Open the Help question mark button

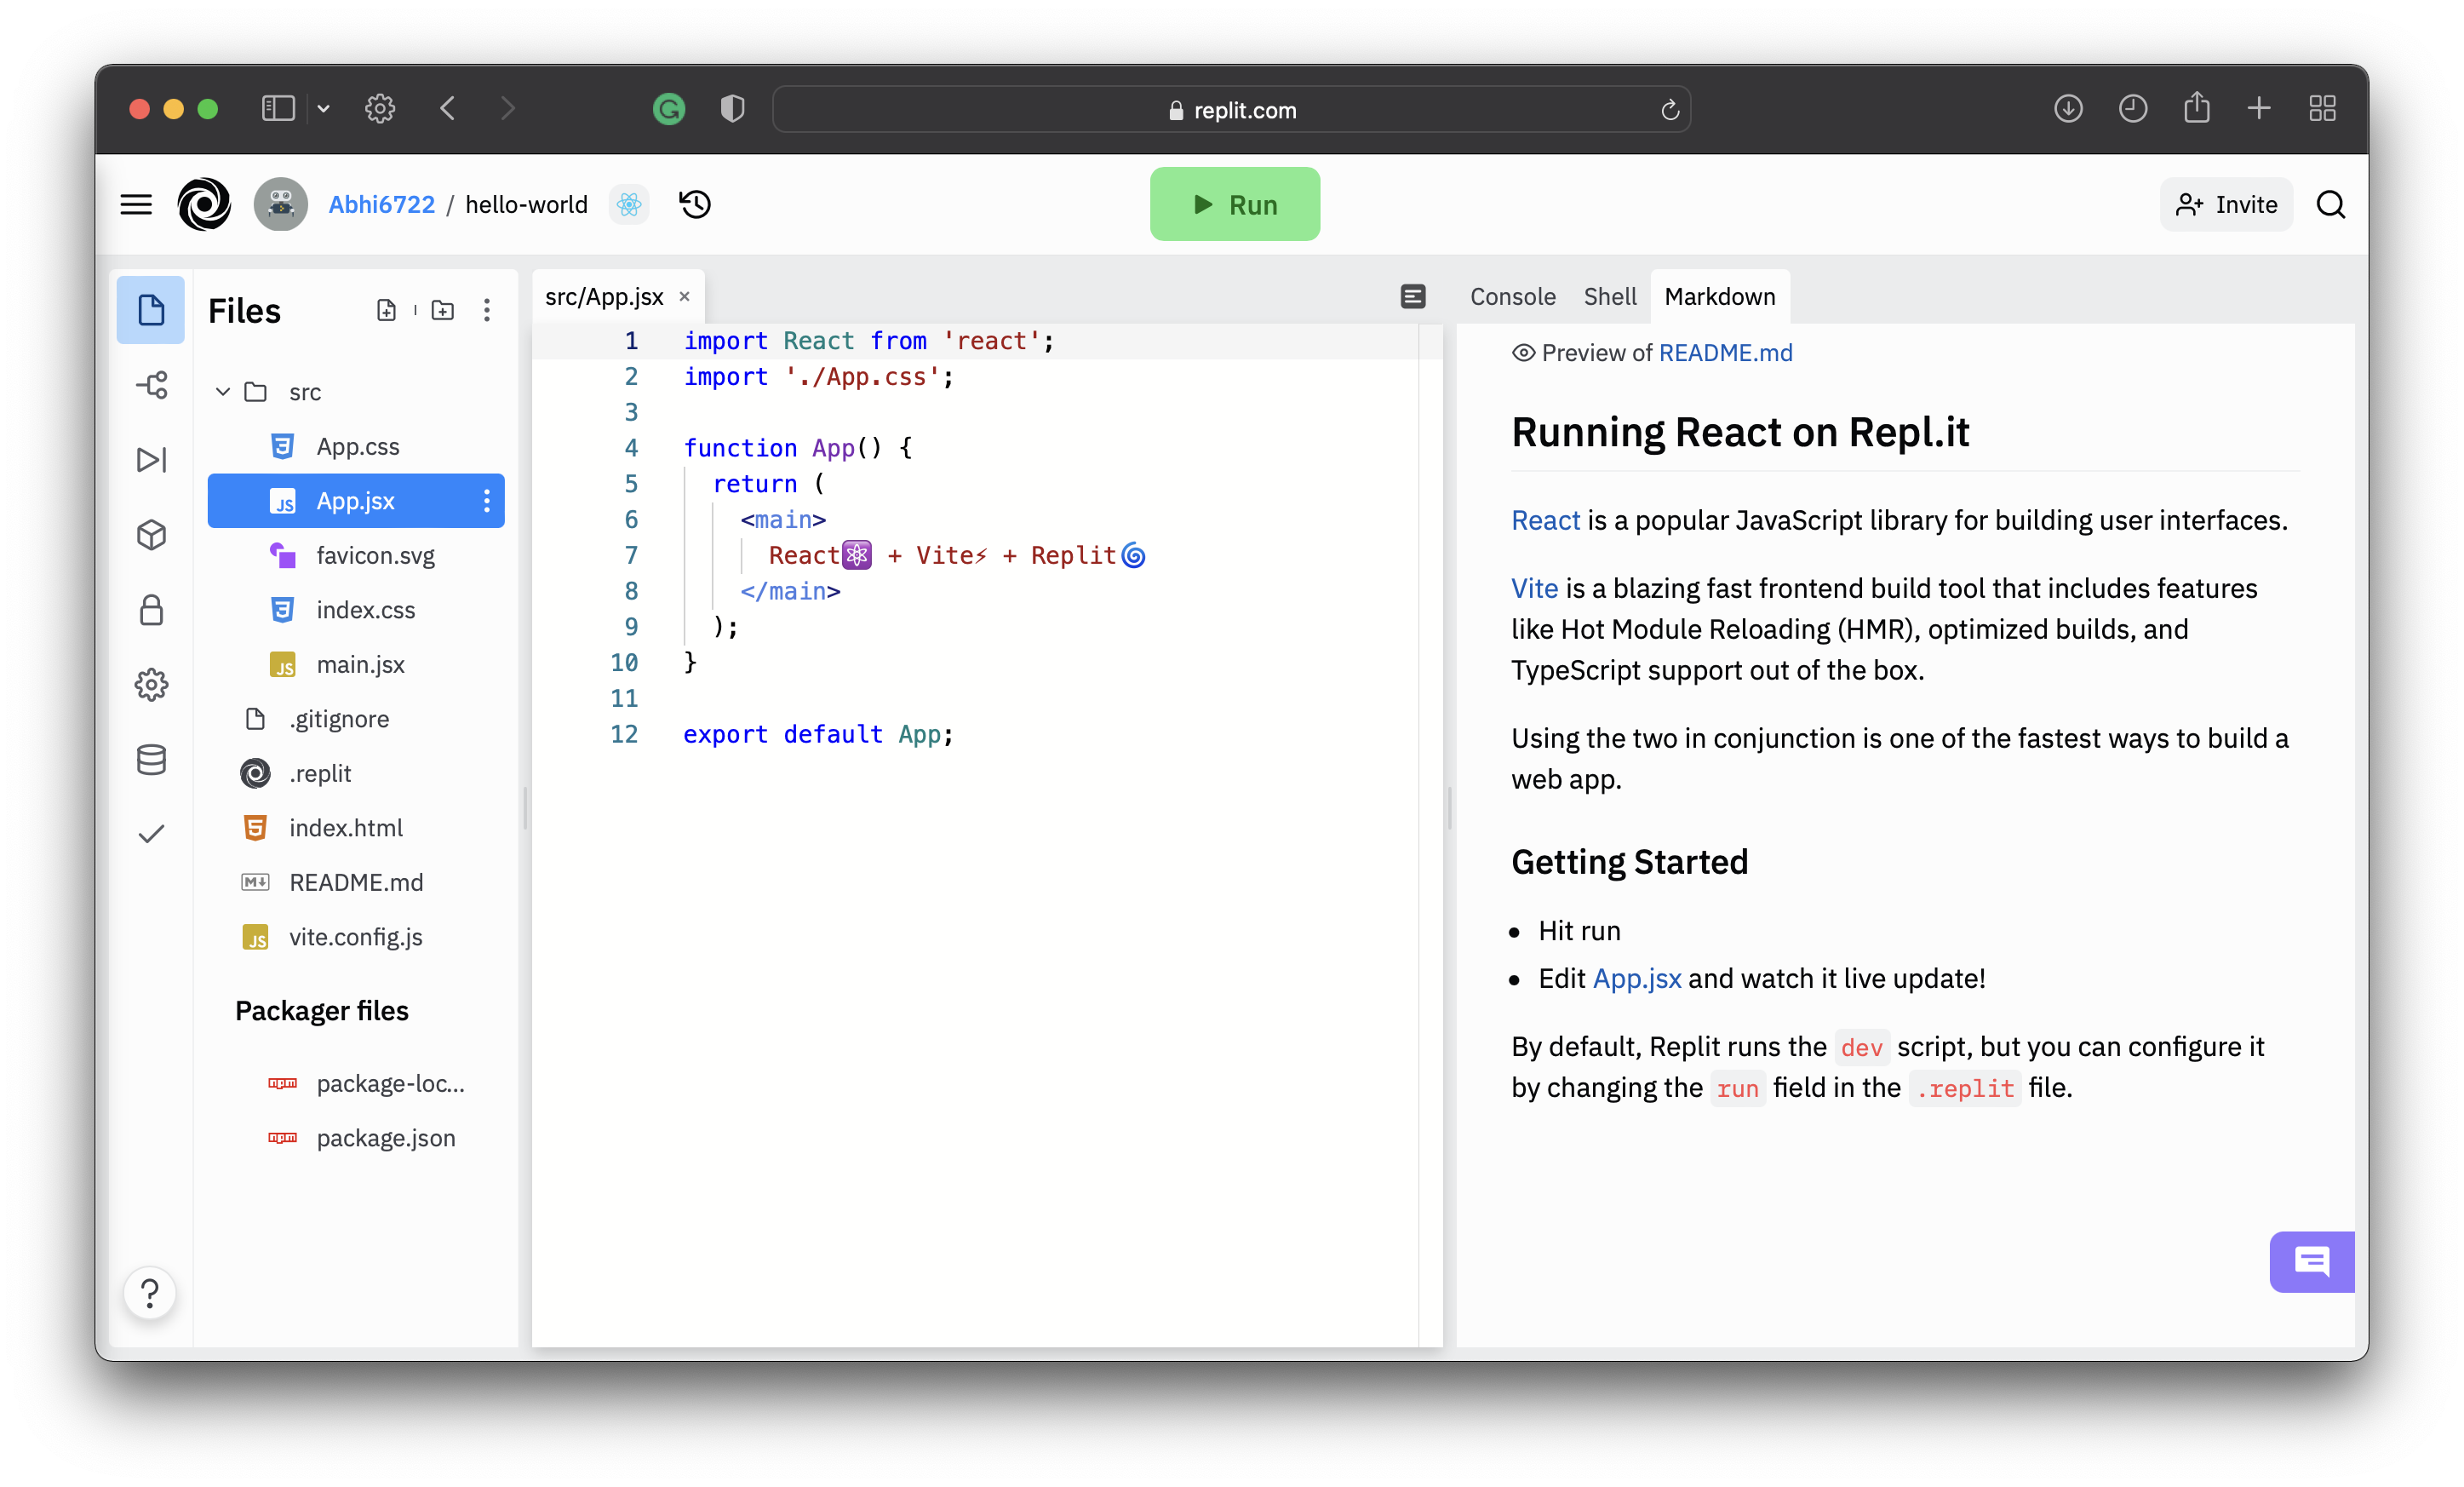click(x=150, y=1293)
